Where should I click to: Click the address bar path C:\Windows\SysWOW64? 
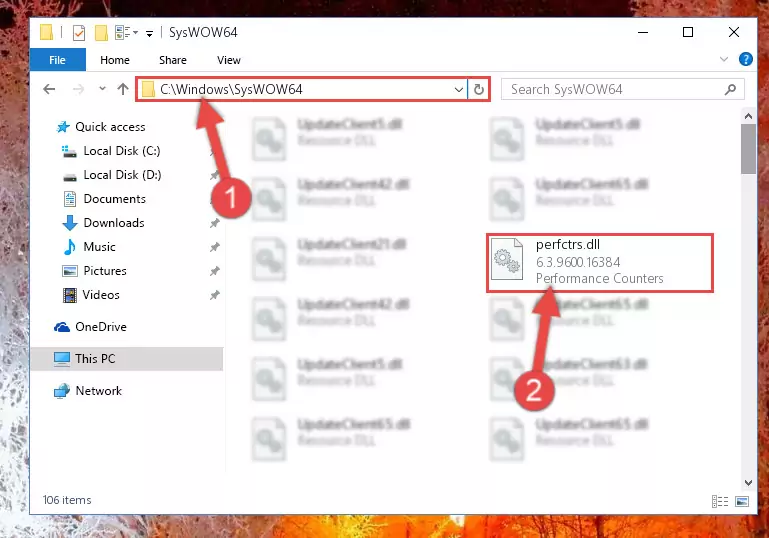[x=231, y=89]
